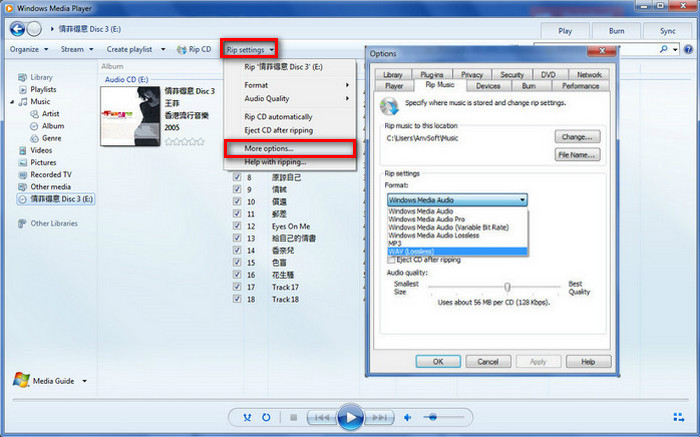Image resolution: width=700 pixels, height=437 pixels.
Task: Switch to the Privacy tab
Action: point(472,75)
